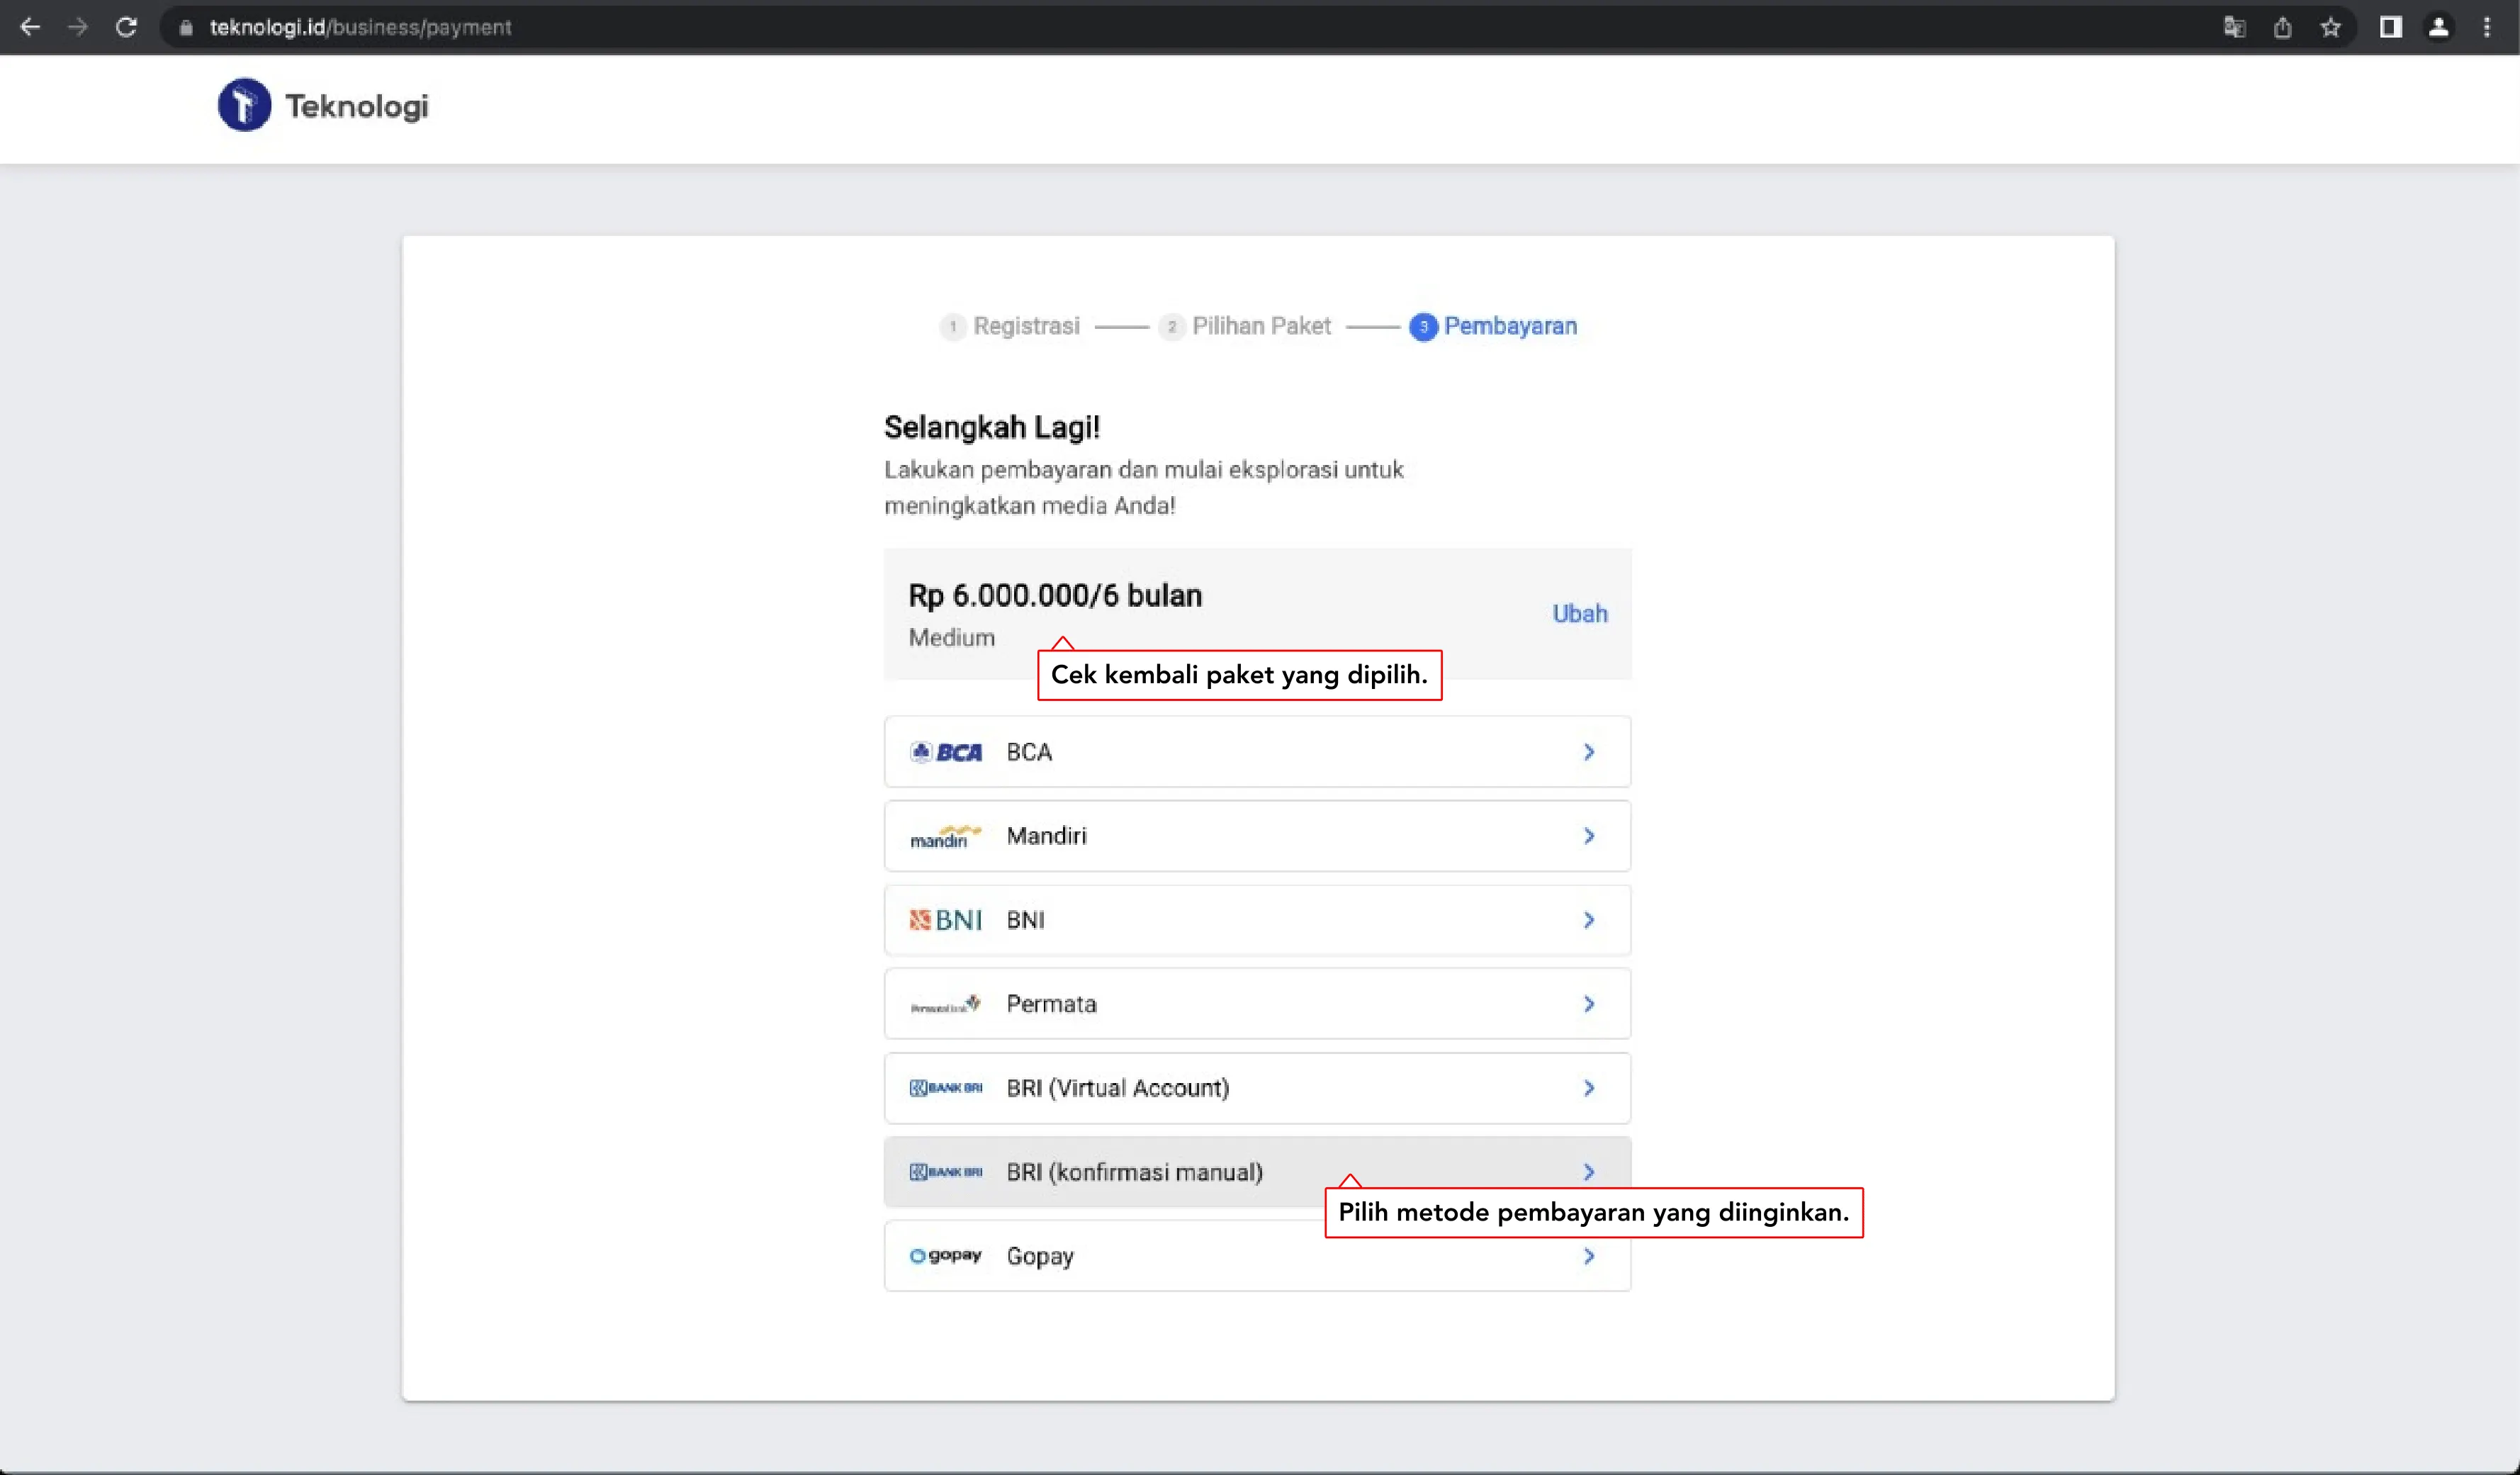Screen dimensions: 2520x1475
Task: Open browser three-dot menu
Action: tap(2487, 27)
